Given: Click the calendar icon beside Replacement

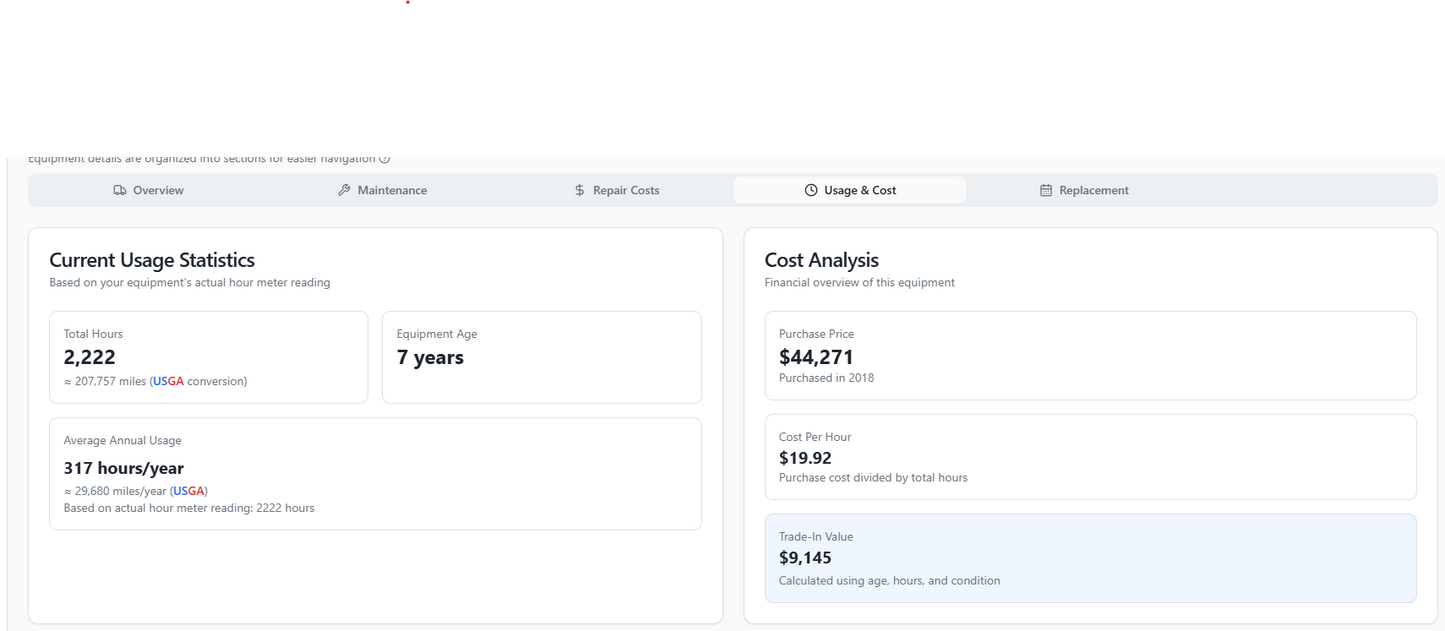Looking at the screenshot, I should coord(1045,190).
